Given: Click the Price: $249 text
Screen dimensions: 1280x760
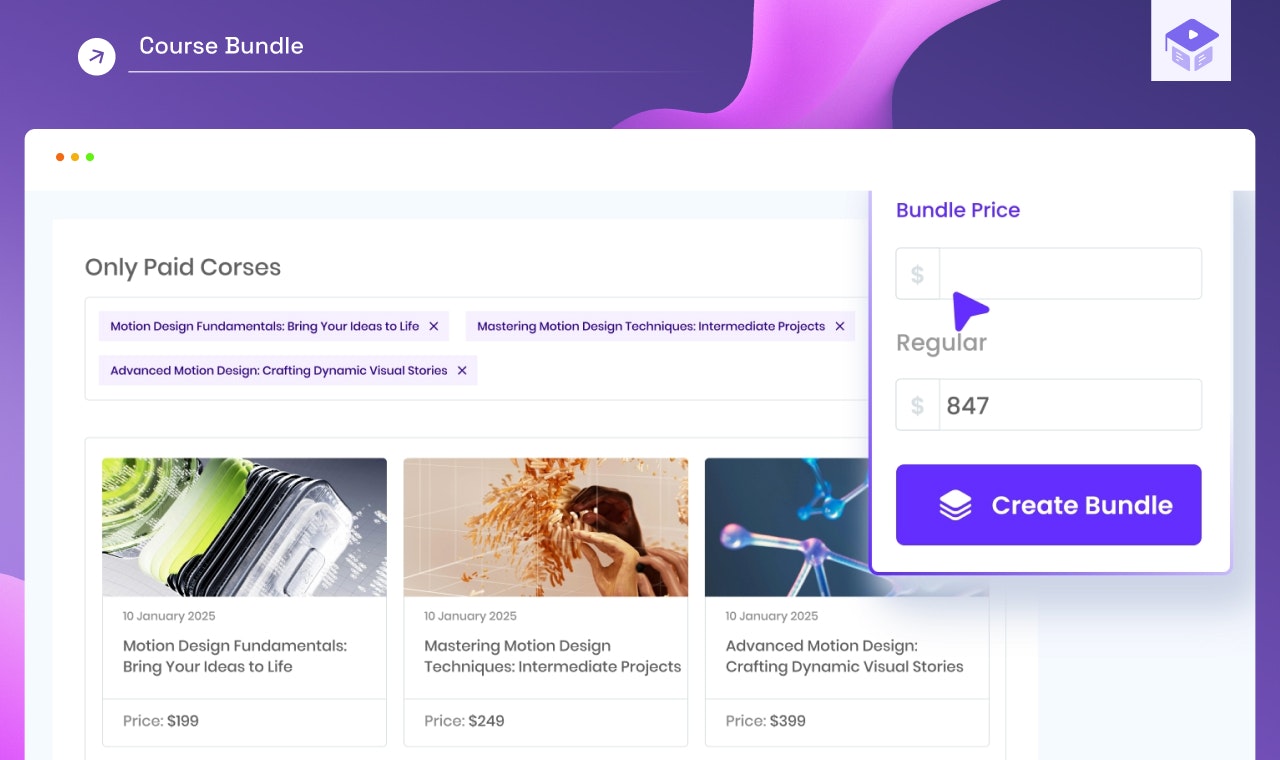Looking at the screenshot, I should [x=464, y=721].
